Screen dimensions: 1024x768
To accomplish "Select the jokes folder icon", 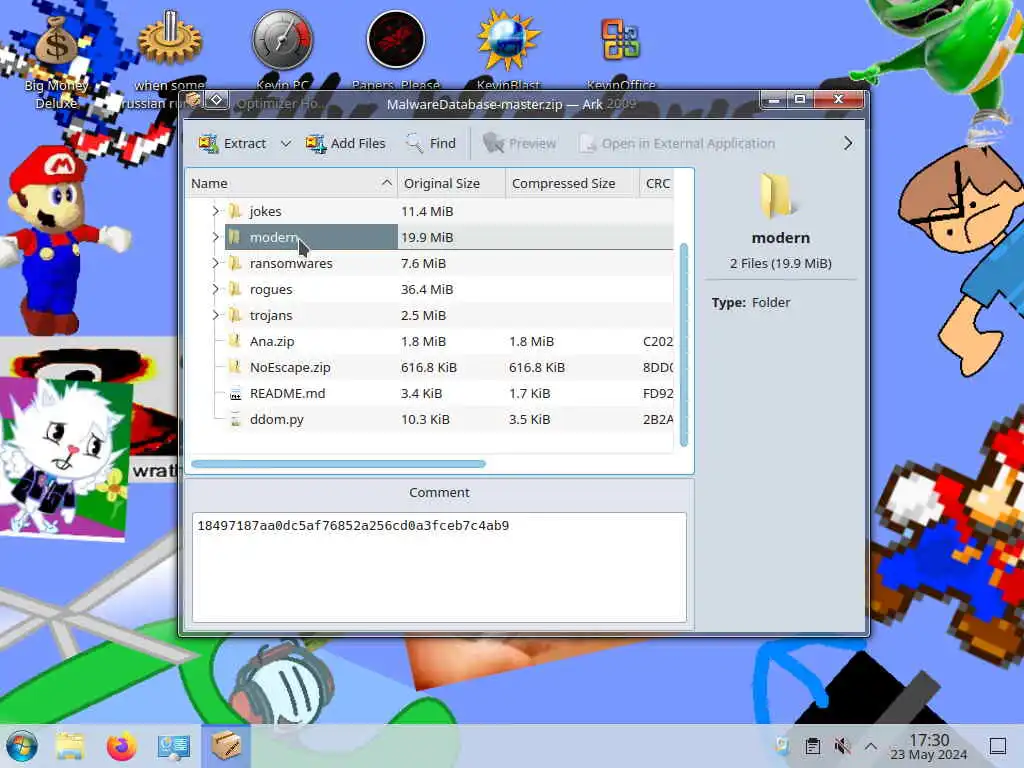I will pyautogui.click(x=235, y=211).
